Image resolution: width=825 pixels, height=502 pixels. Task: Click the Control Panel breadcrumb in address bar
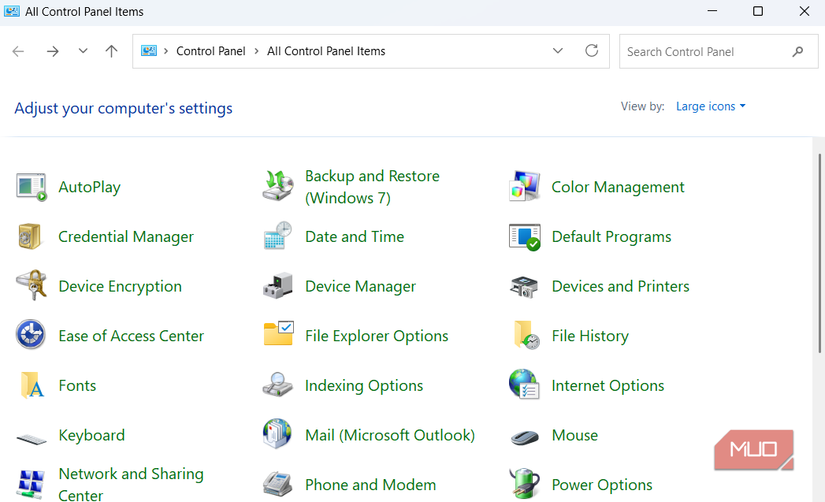(211, 51)
